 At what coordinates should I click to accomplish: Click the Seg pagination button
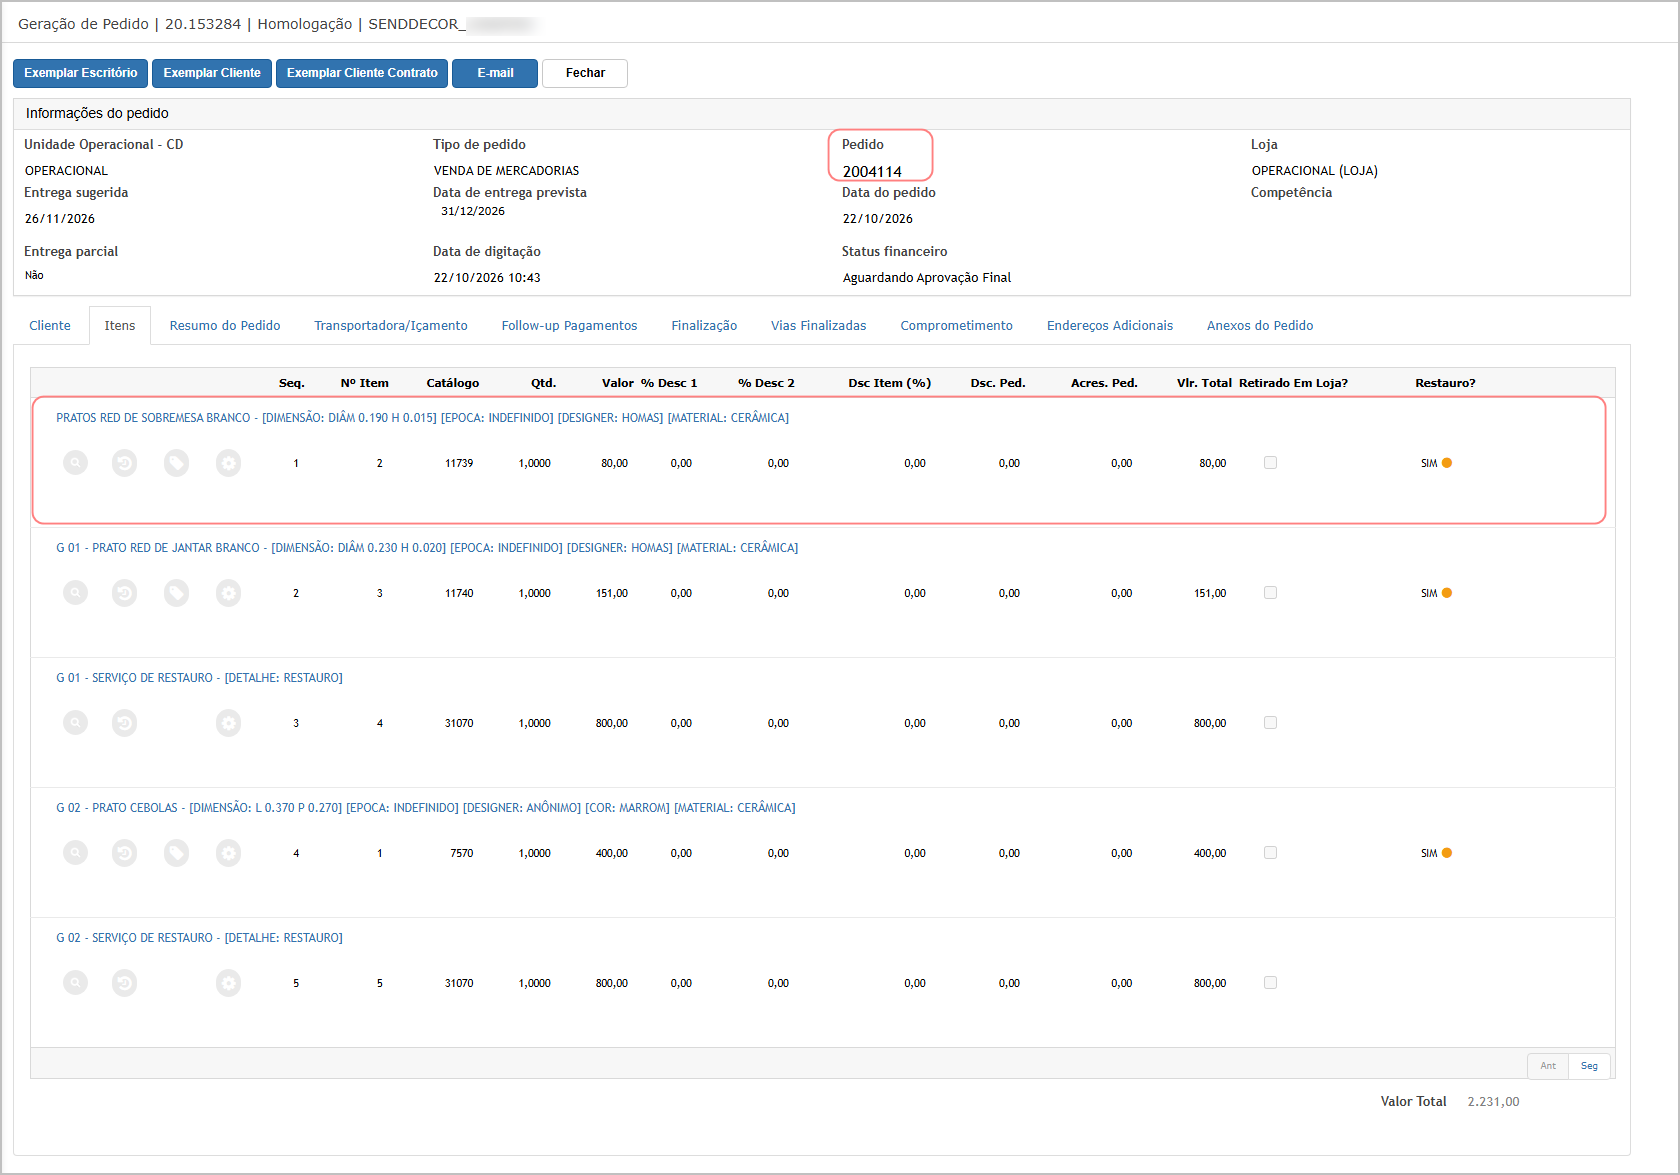pyautogui.click(x=1589, y=1066)
